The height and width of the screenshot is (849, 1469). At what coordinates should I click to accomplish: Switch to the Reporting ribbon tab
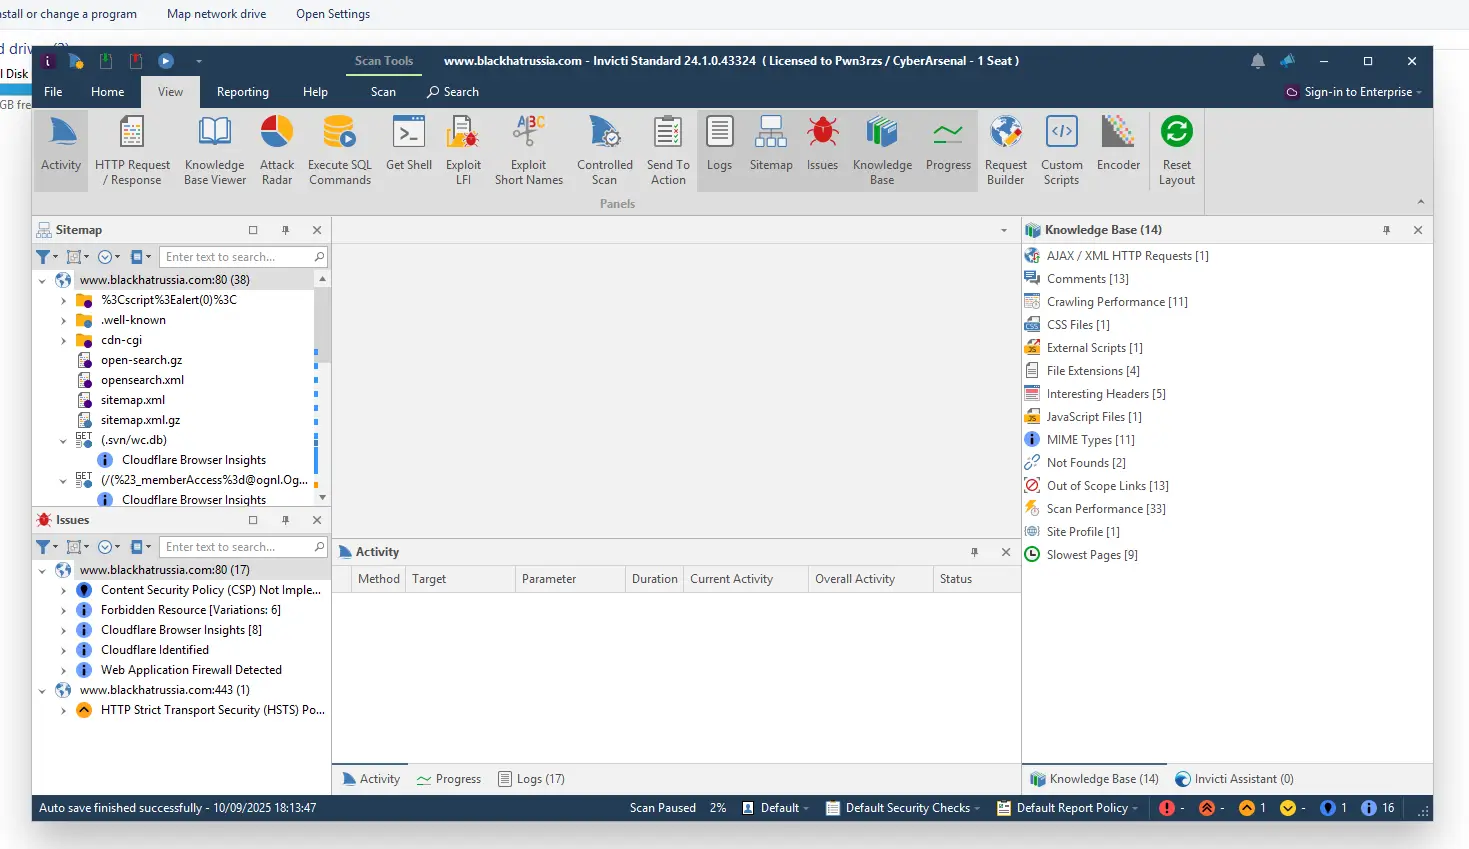tap(243, 92)
